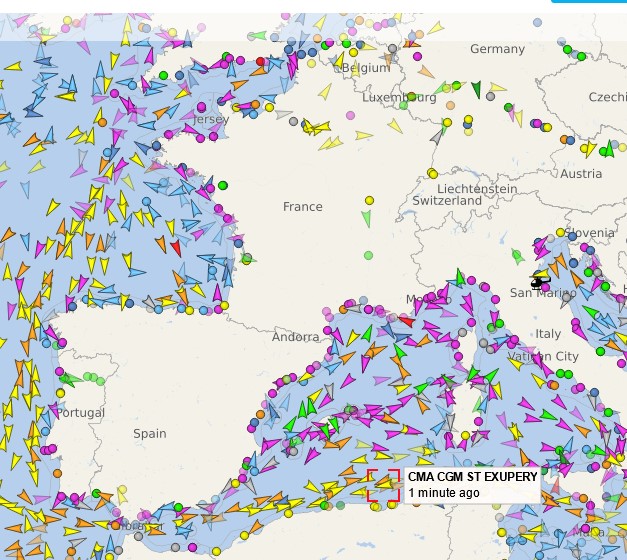Click the yellow circle left of the Slovenia label
The width and height of the screenshot is (627, 560).
(x=560, y=232)
